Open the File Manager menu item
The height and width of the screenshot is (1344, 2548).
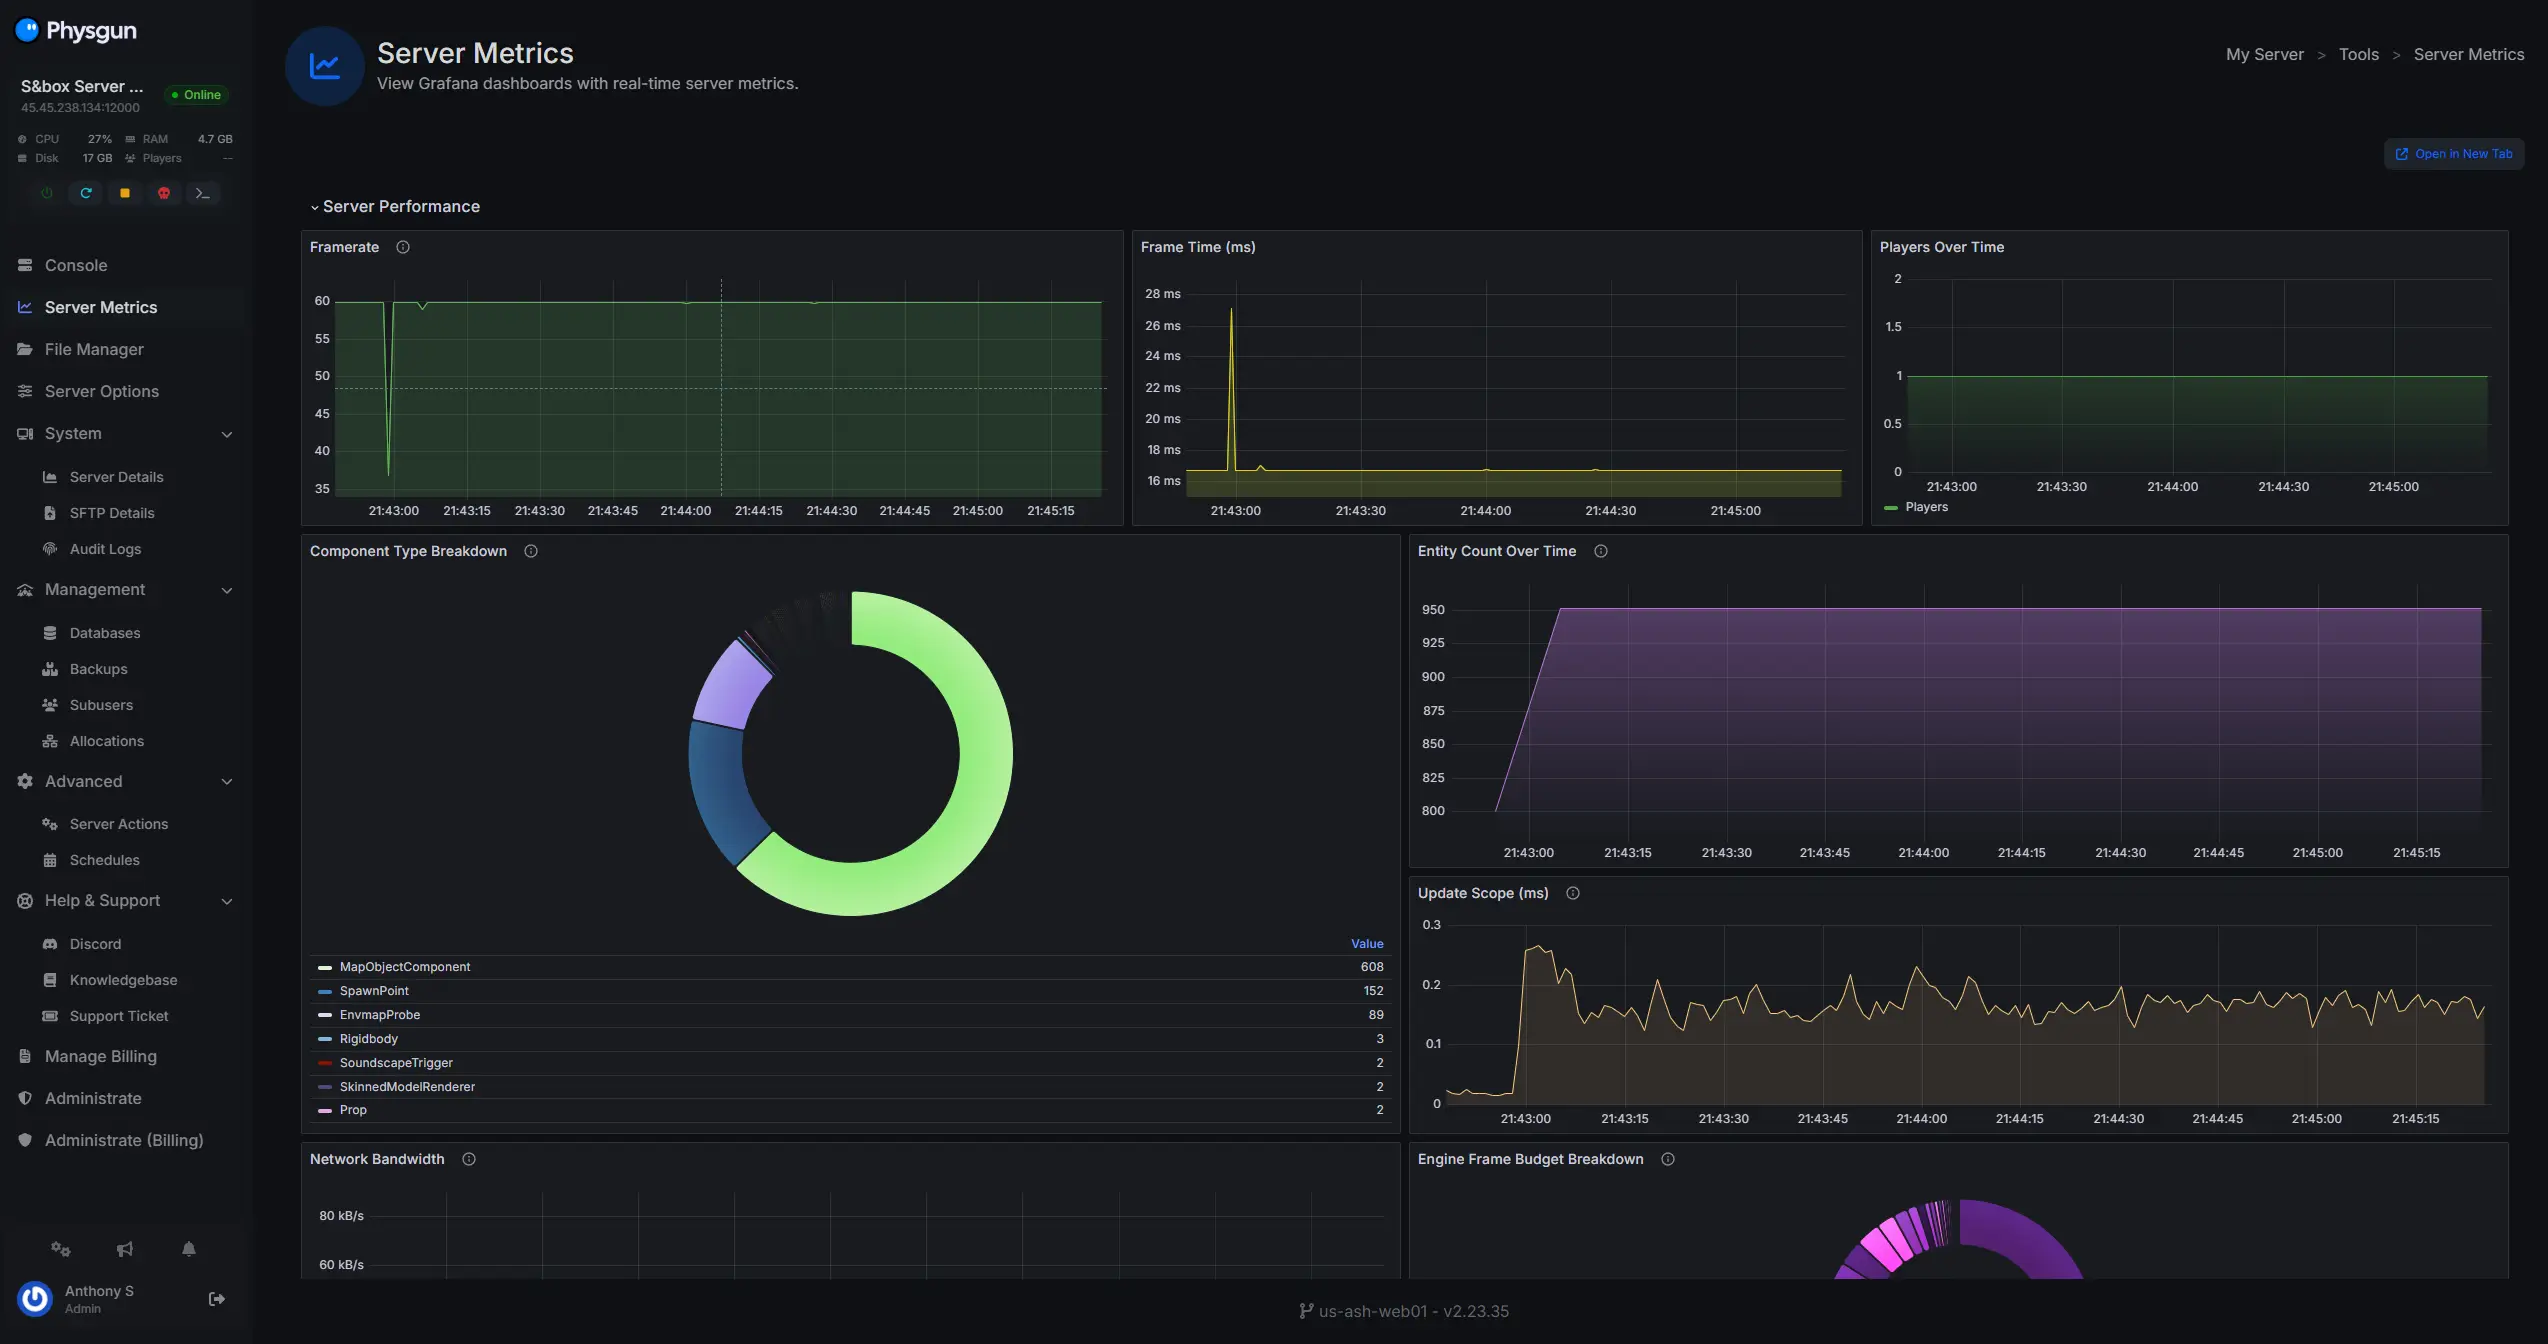click(94, 349)
